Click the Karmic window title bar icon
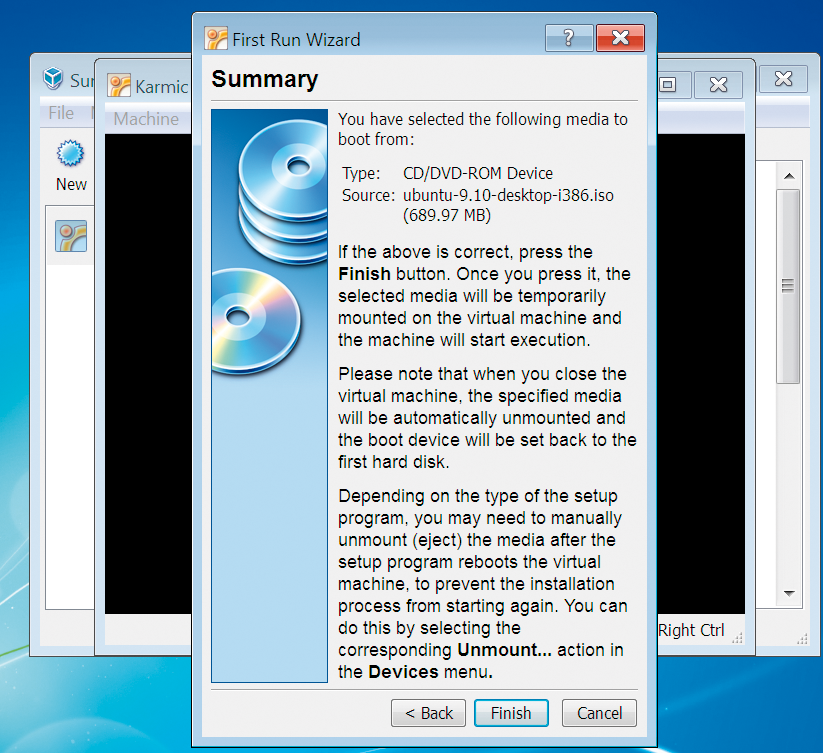The image size is (823, 753). [119, 86]
